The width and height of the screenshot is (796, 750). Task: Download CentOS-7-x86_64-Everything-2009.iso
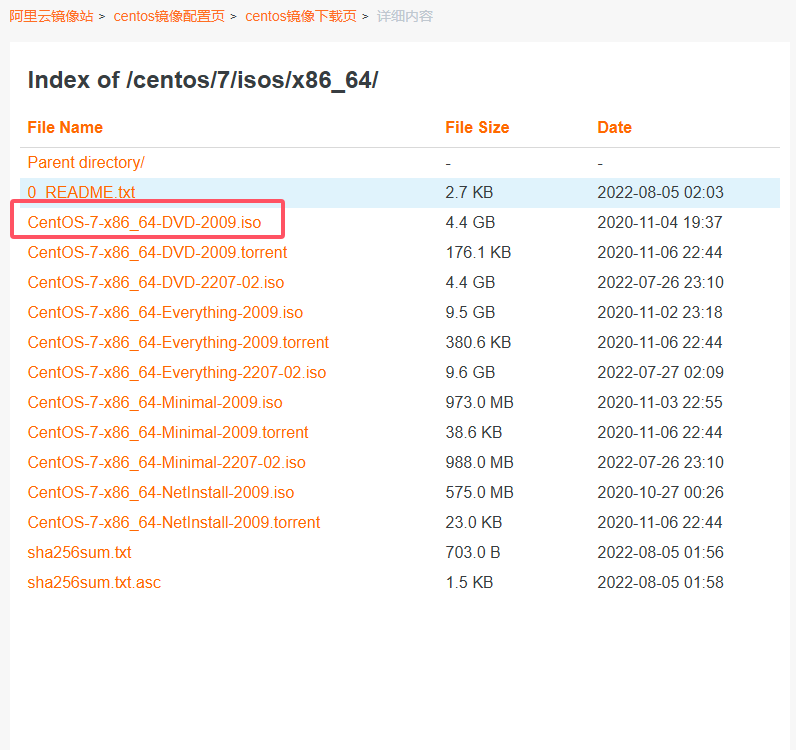[x=165, y=312]
